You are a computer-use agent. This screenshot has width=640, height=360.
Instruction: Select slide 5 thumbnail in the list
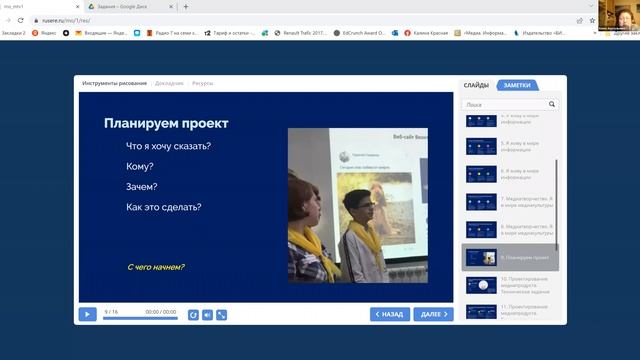[481, 147]
